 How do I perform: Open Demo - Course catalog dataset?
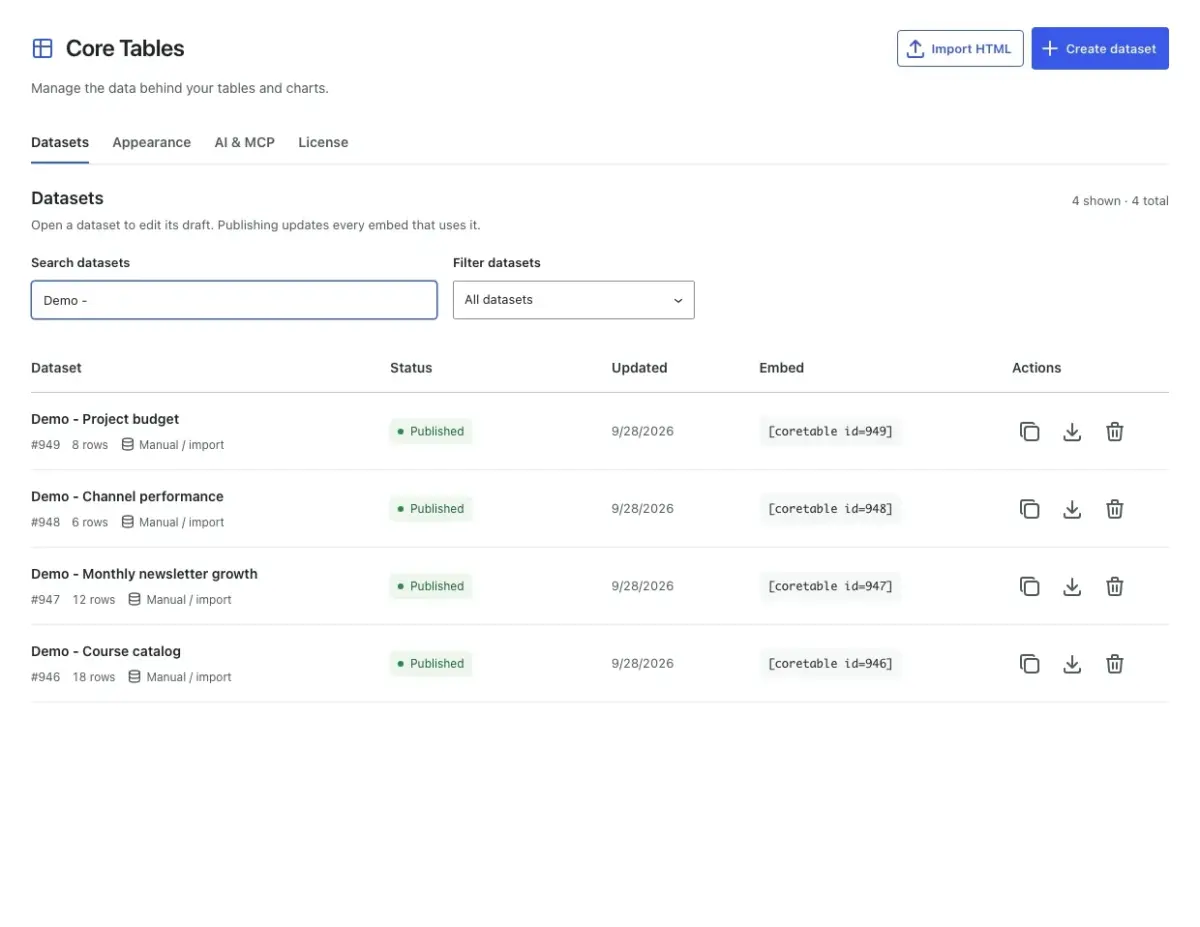[x=106, y=651]
